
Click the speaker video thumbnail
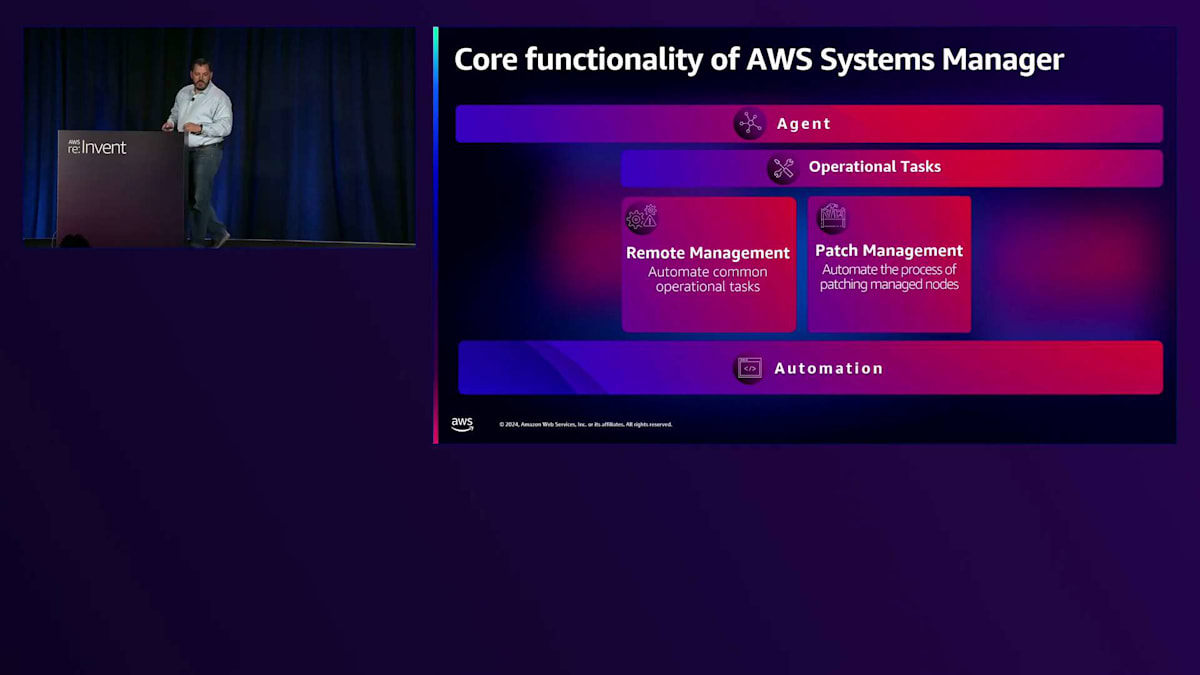(x=219, y=137)
